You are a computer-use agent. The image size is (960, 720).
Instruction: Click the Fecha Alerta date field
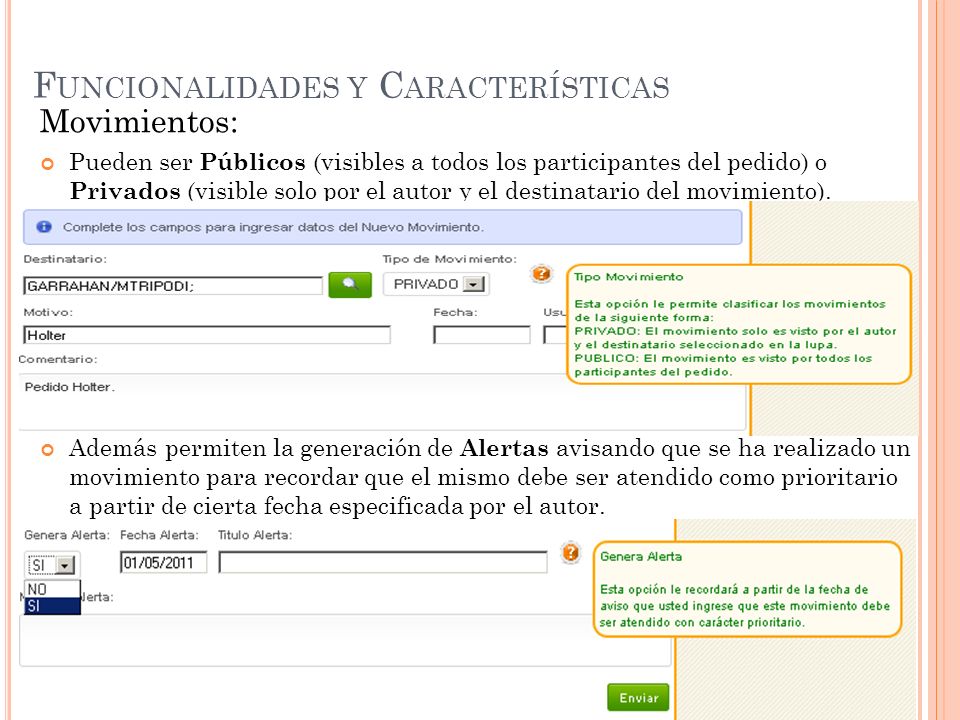(163, 562)
